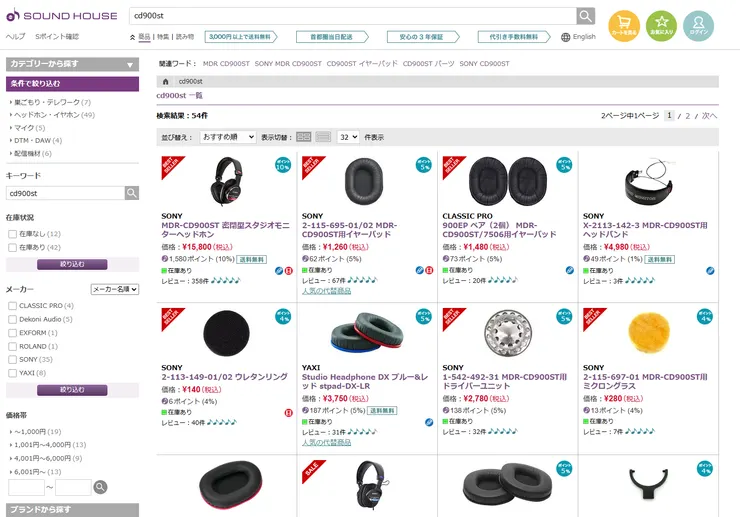Submit price range with magnifier icon
740x517 pixels.
pyautogui.click(x=100, y=487)
